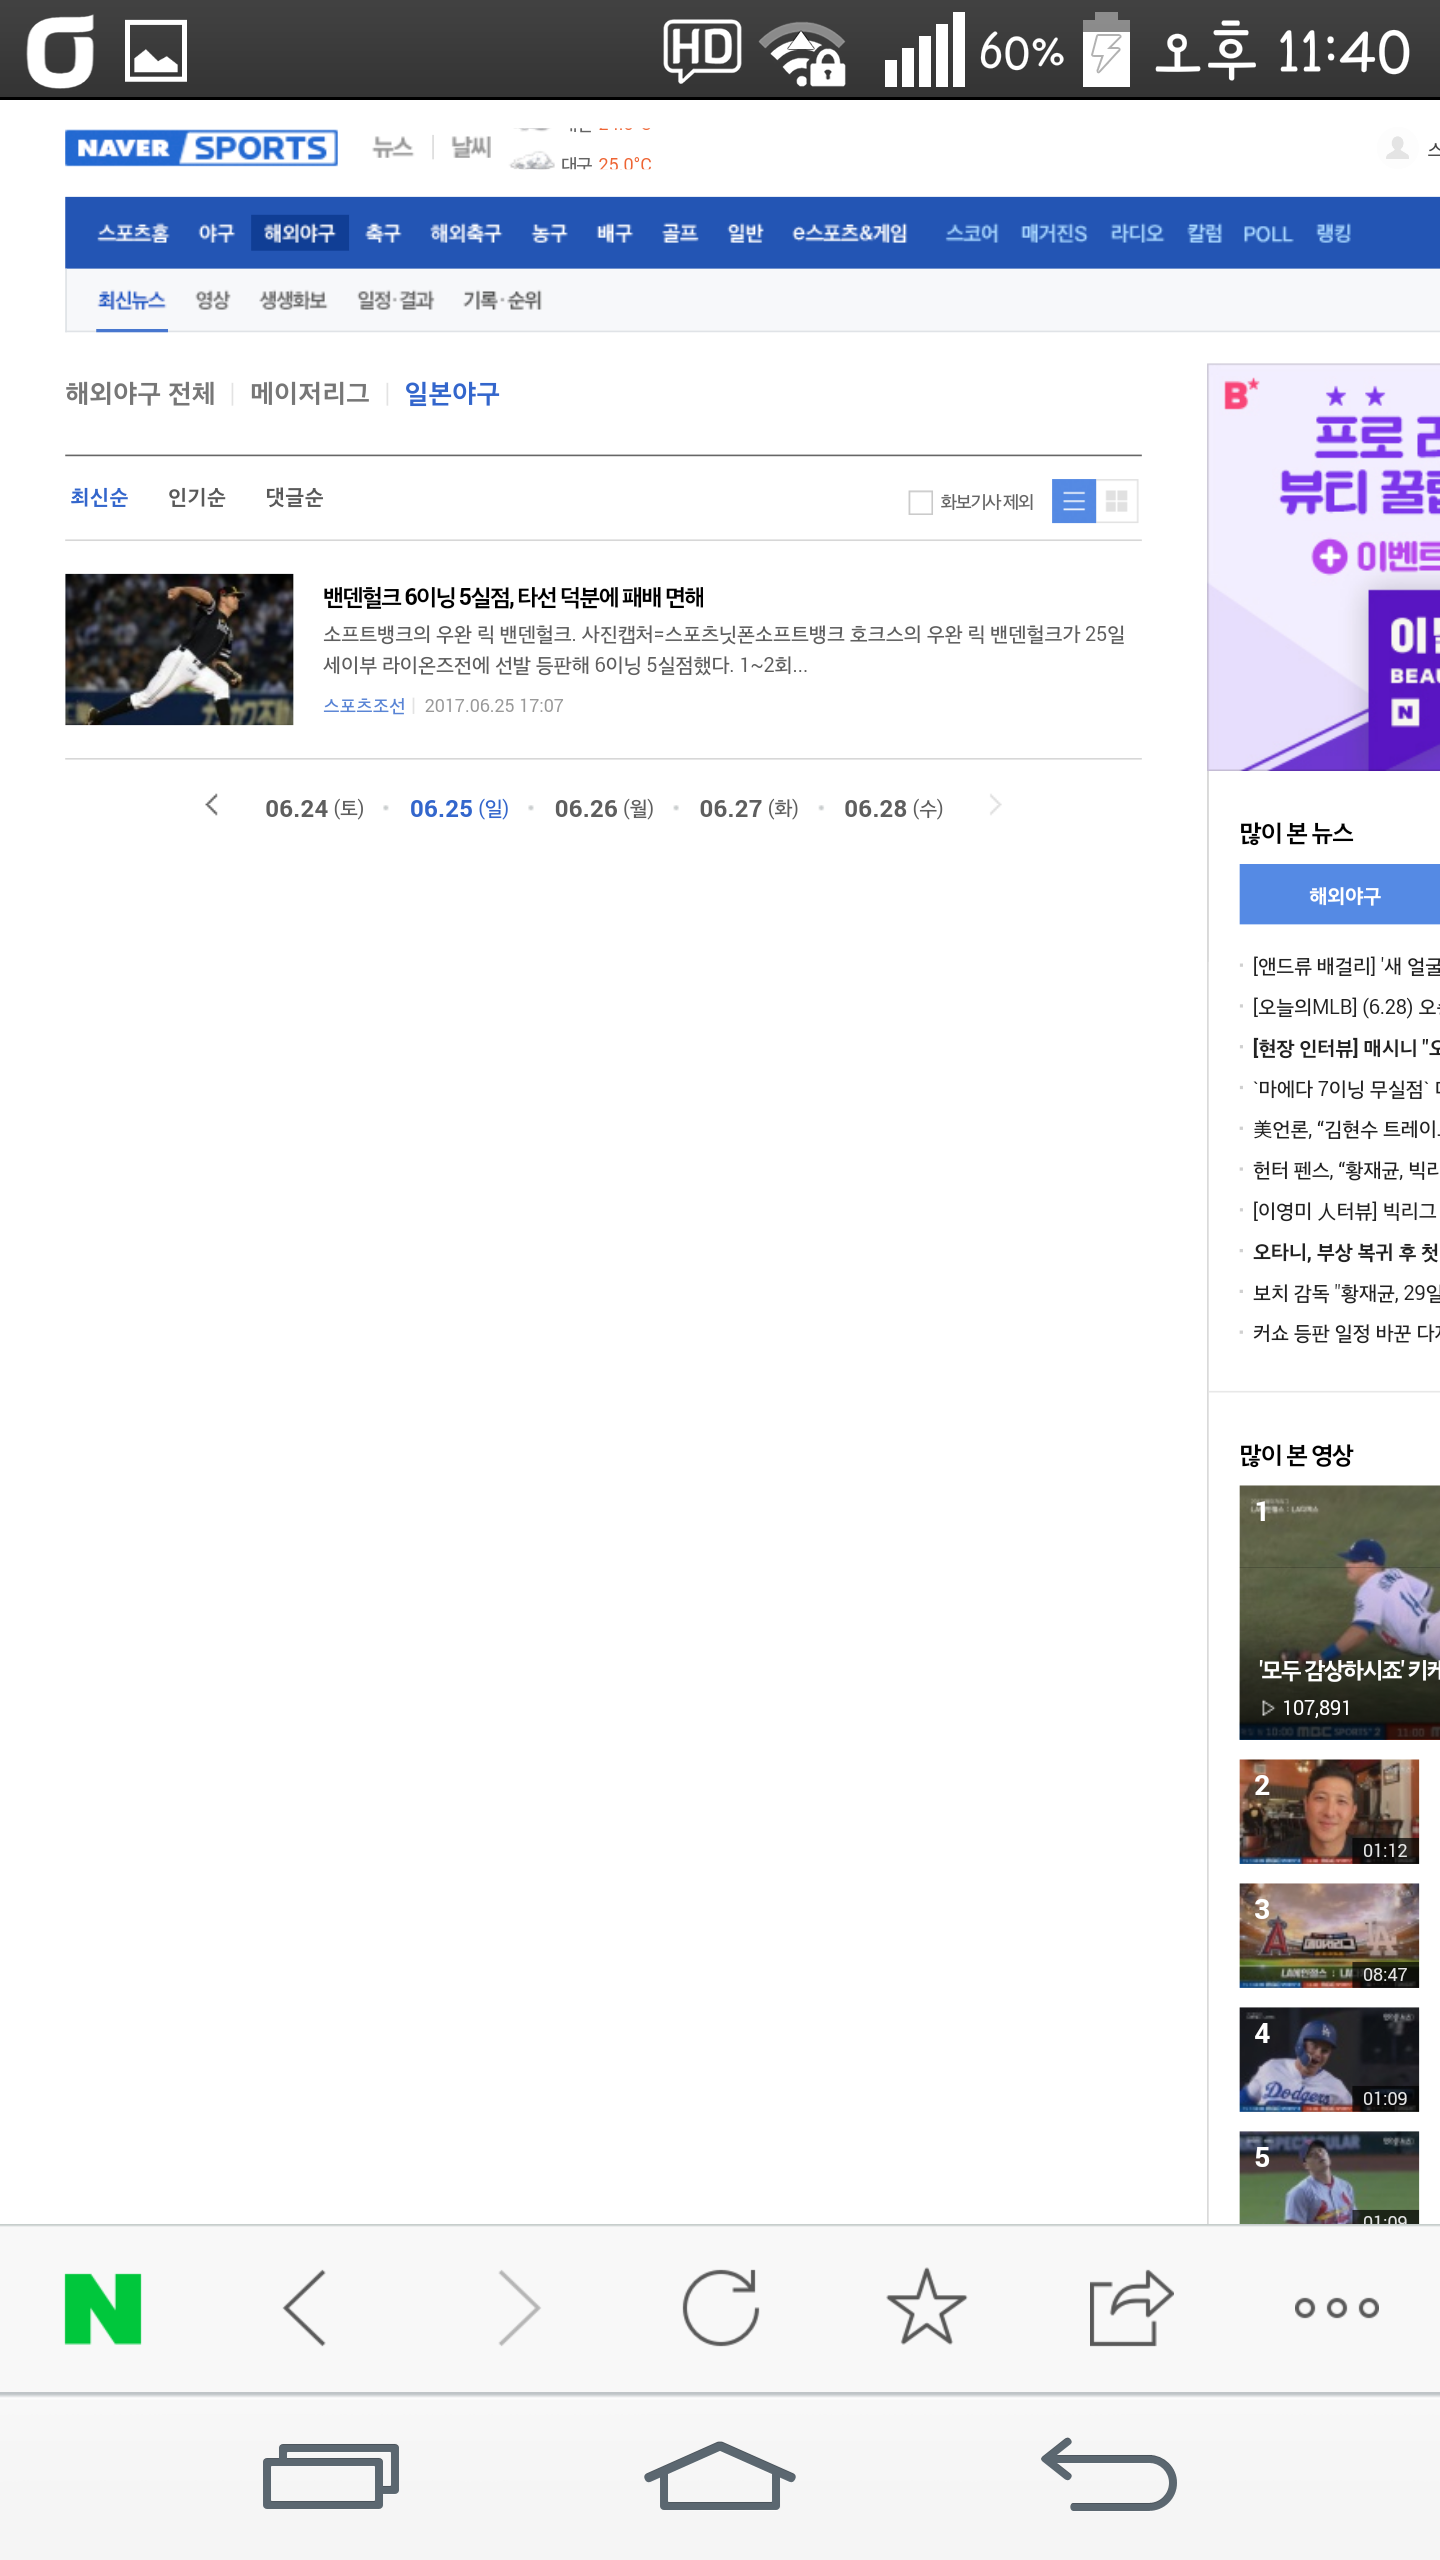The width and height of the screenshot is (1440, 2560).
Task: Open Android recent apps button
Action: [x=330, y=2476]
